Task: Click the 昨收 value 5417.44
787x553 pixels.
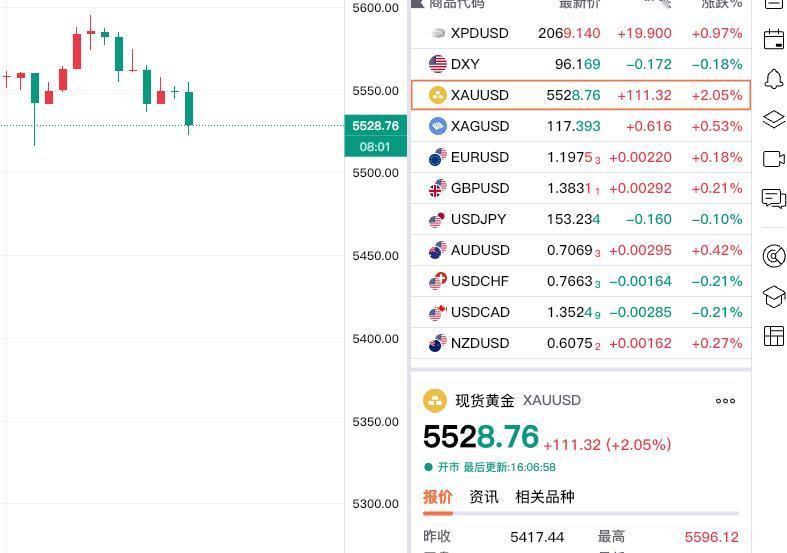Action: [x=537, y=537]
